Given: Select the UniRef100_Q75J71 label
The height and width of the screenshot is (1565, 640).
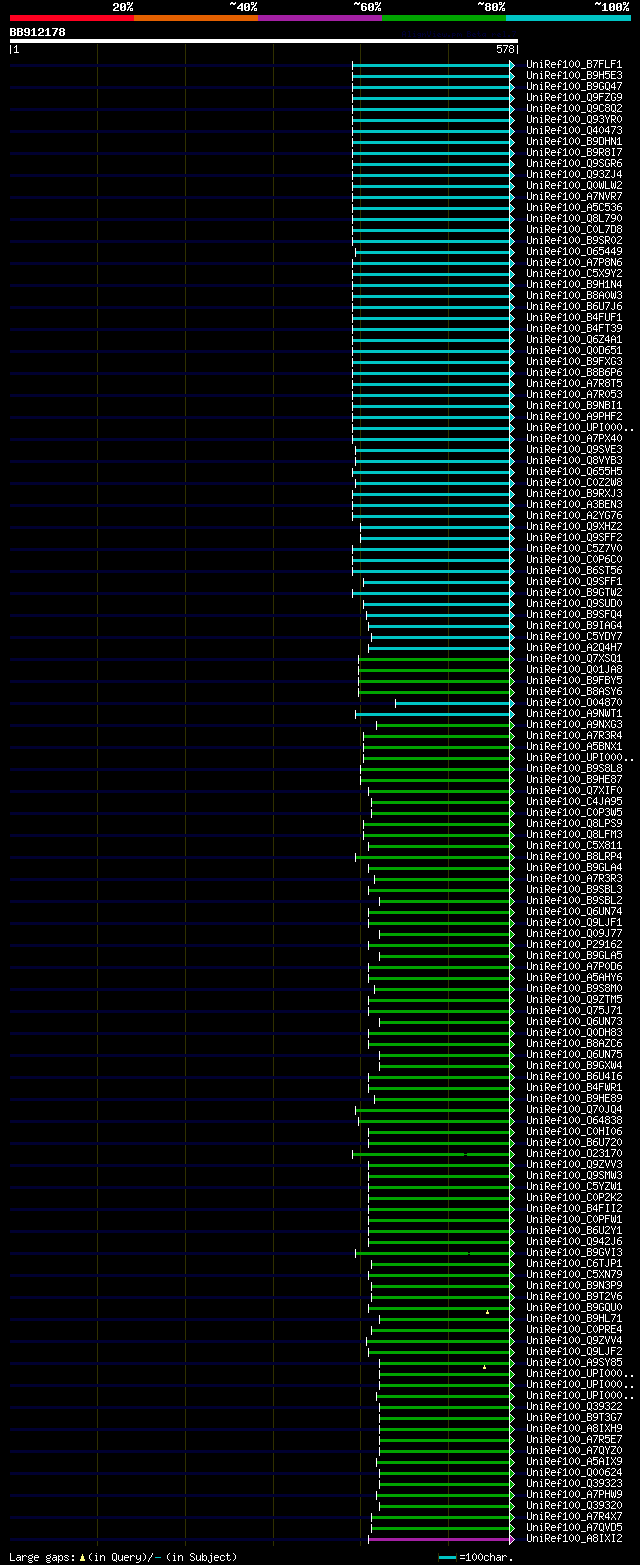Looking at the screenshot, I should [574, 1010].
